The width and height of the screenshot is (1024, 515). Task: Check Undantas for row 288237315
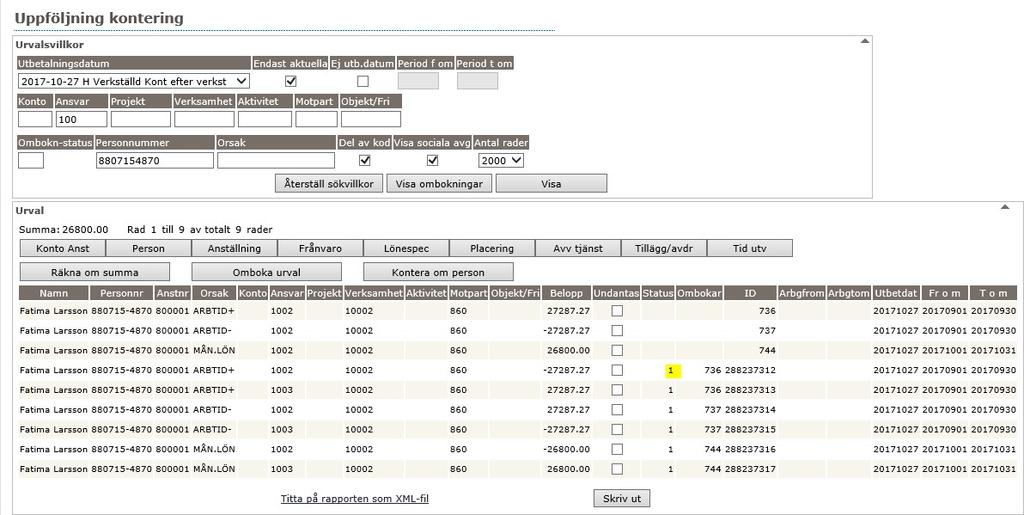[x=616, y=429]
